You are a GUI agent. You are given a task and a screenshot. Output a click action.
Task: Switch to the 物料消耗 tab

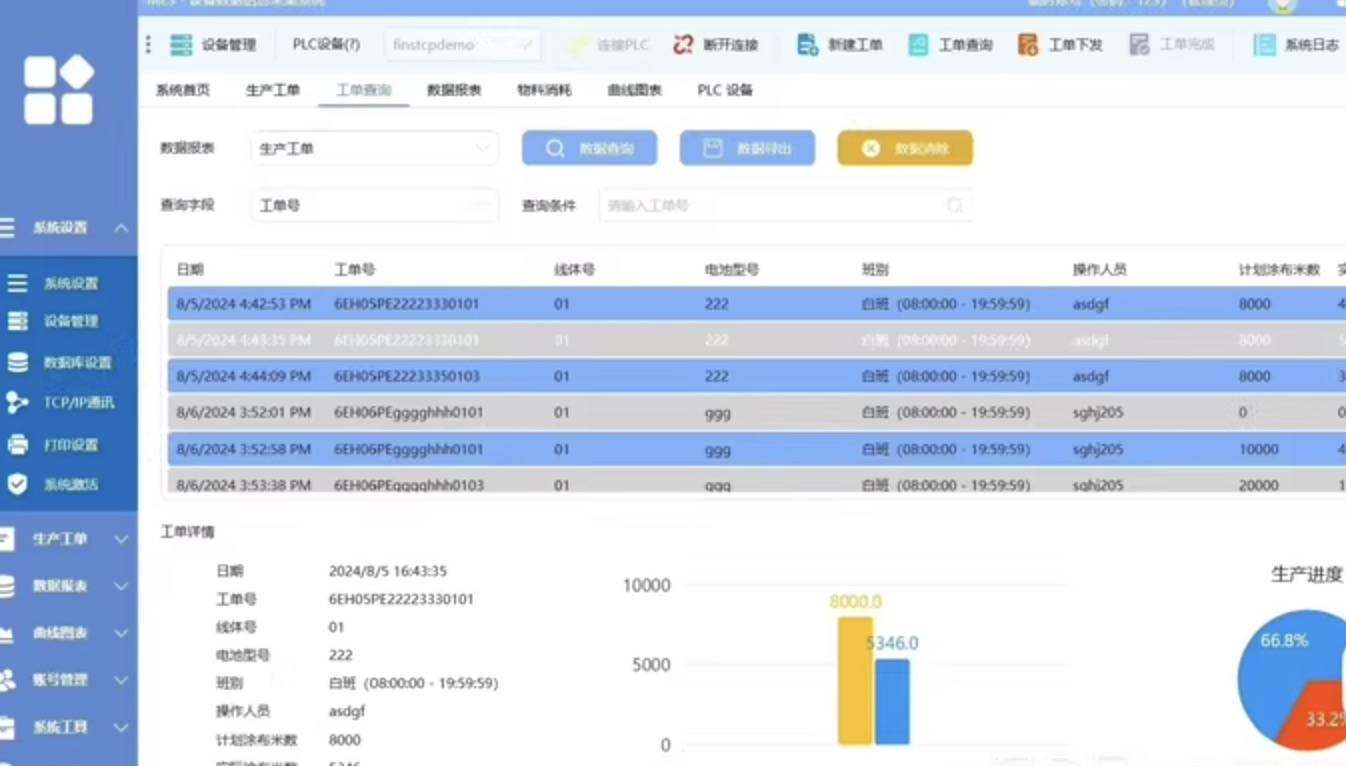544,90
